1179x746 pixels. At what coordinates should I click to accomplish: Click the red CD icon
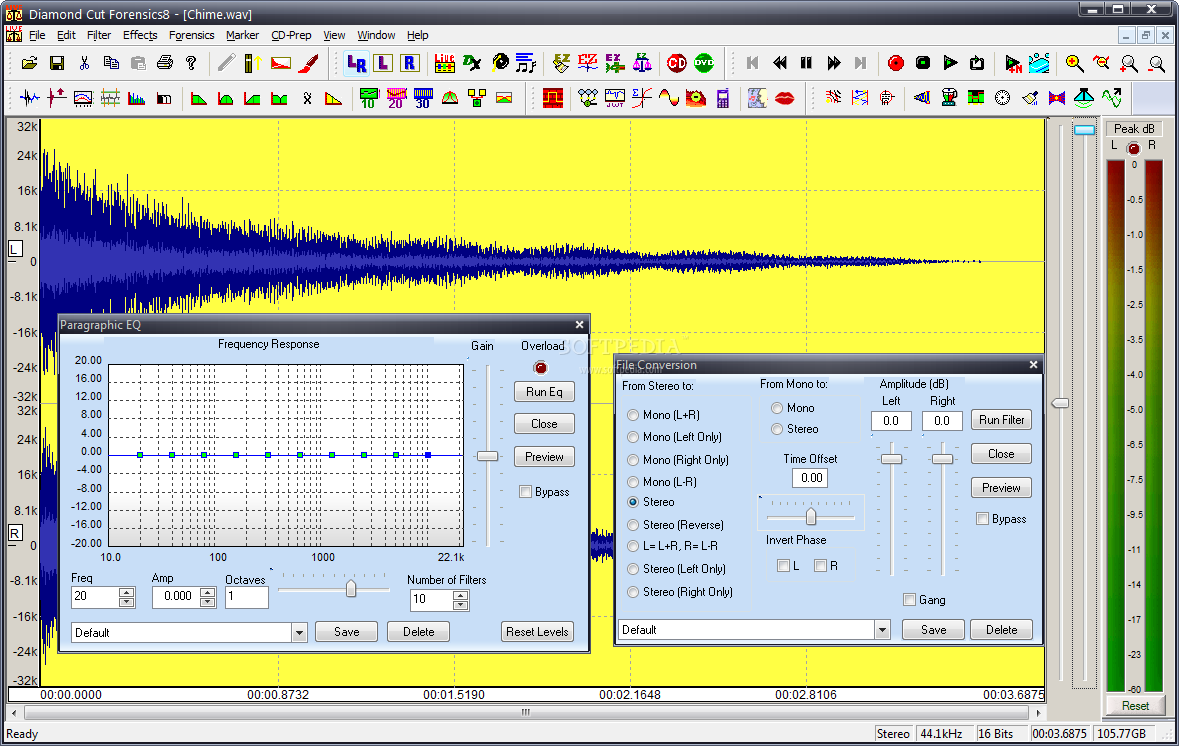[677, 63]
